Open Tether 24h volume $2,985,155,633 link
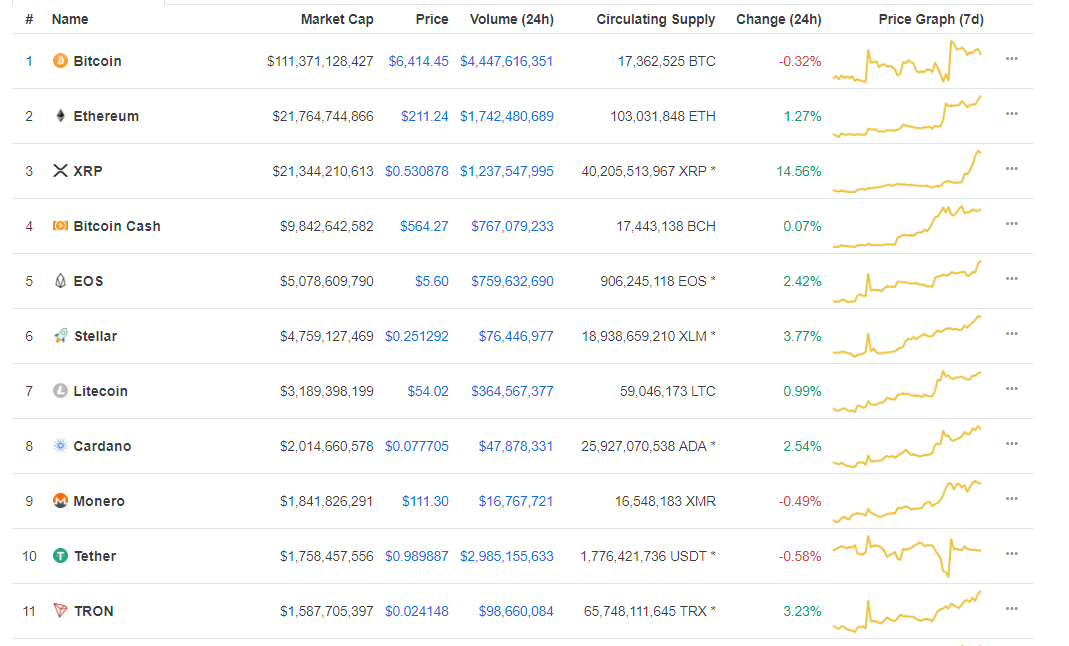 pos(506,556)
